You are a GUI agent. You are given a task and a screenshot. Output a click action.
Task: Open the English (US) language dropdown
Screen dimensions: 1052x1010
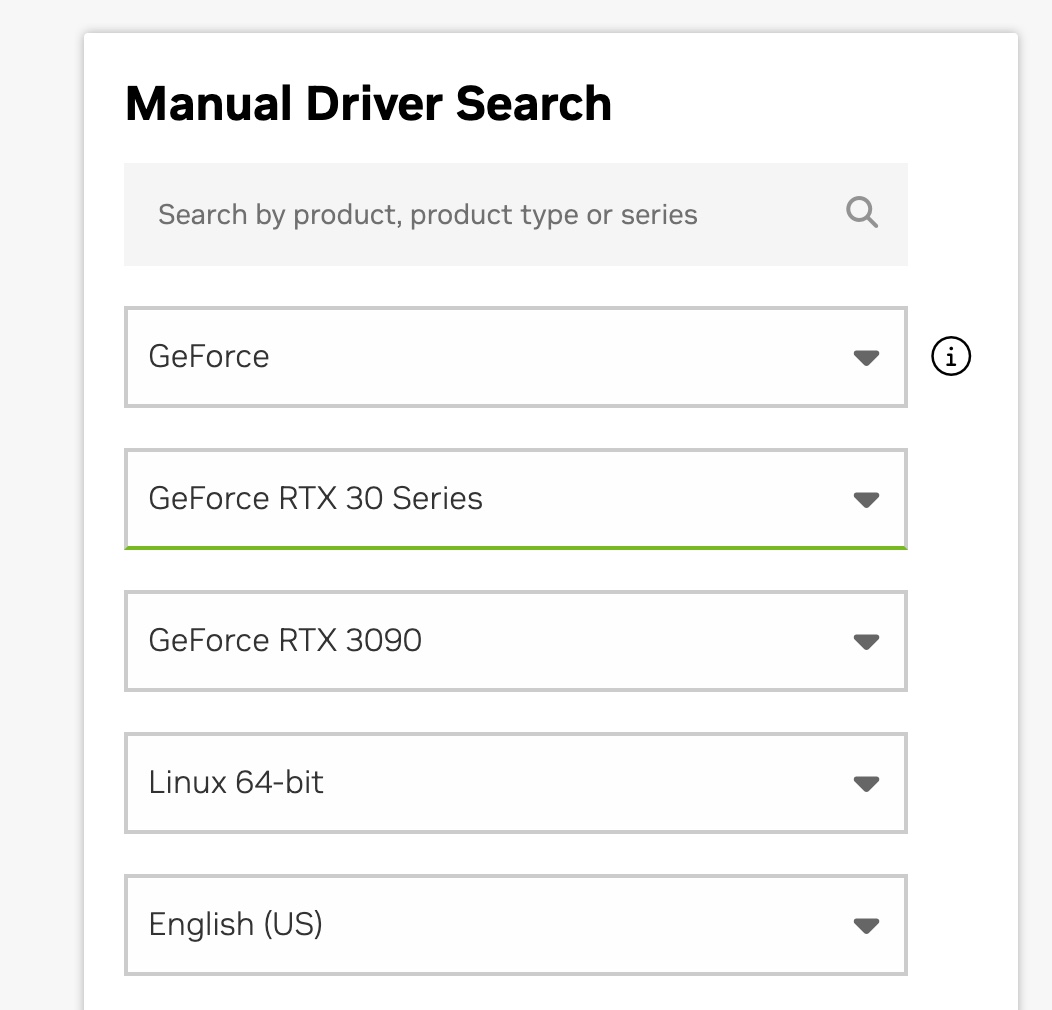click(515, 925)
